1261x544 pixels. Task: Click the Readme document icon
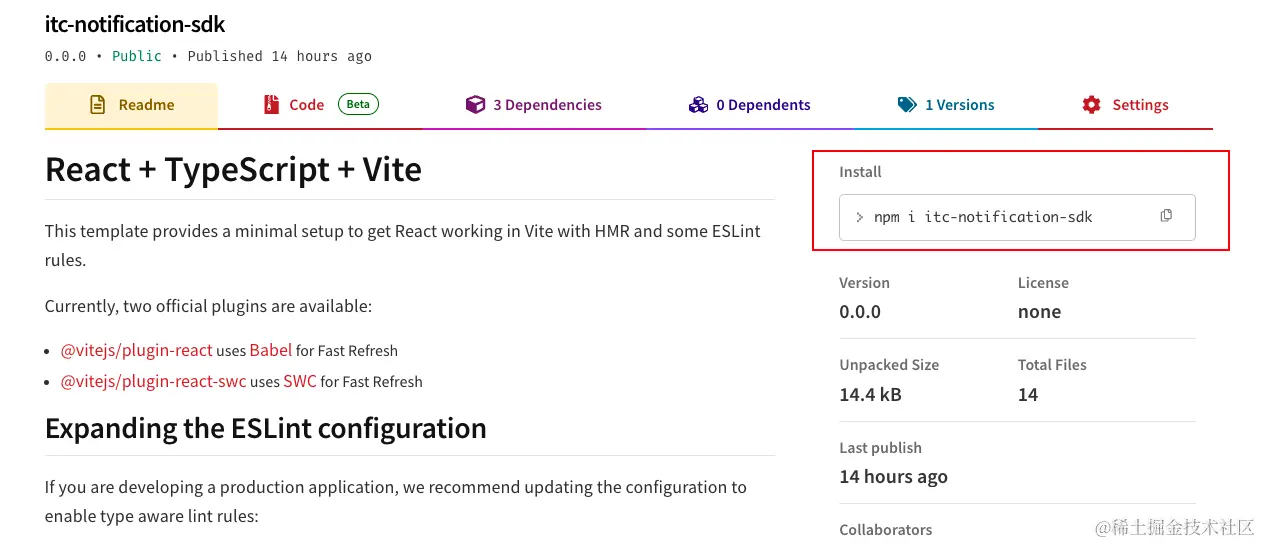(98, 105)
